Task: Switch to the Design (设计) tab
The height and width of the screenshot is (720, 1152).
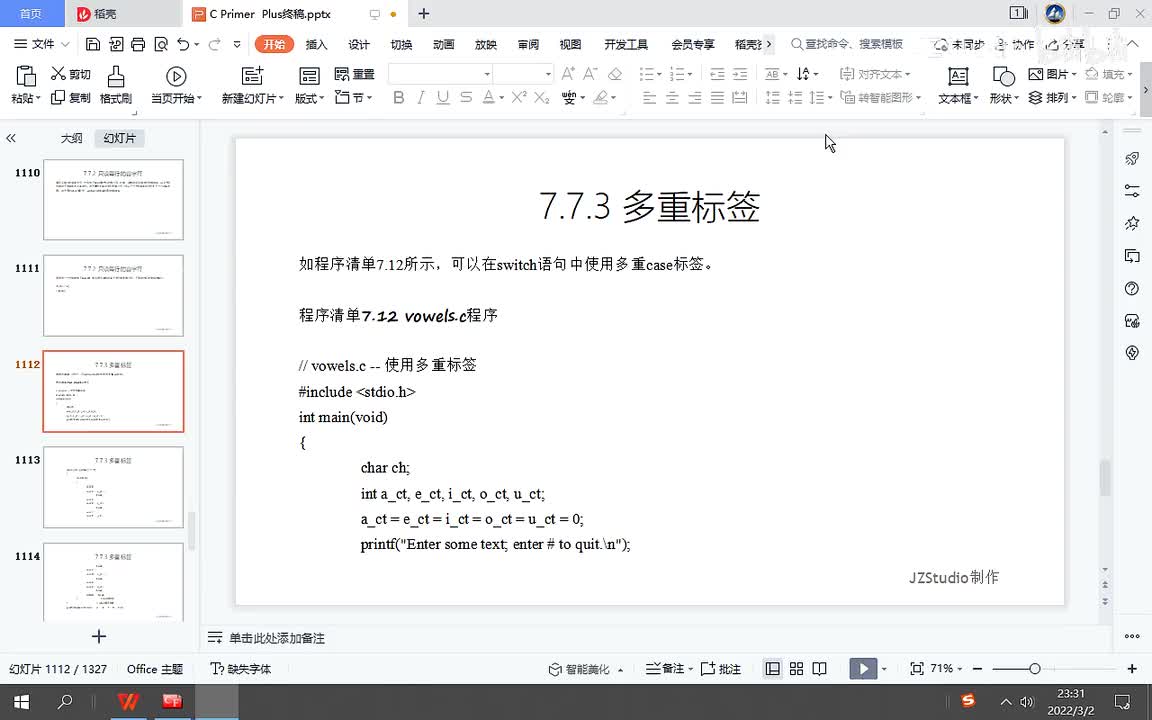Action: [x=359, y=44]
